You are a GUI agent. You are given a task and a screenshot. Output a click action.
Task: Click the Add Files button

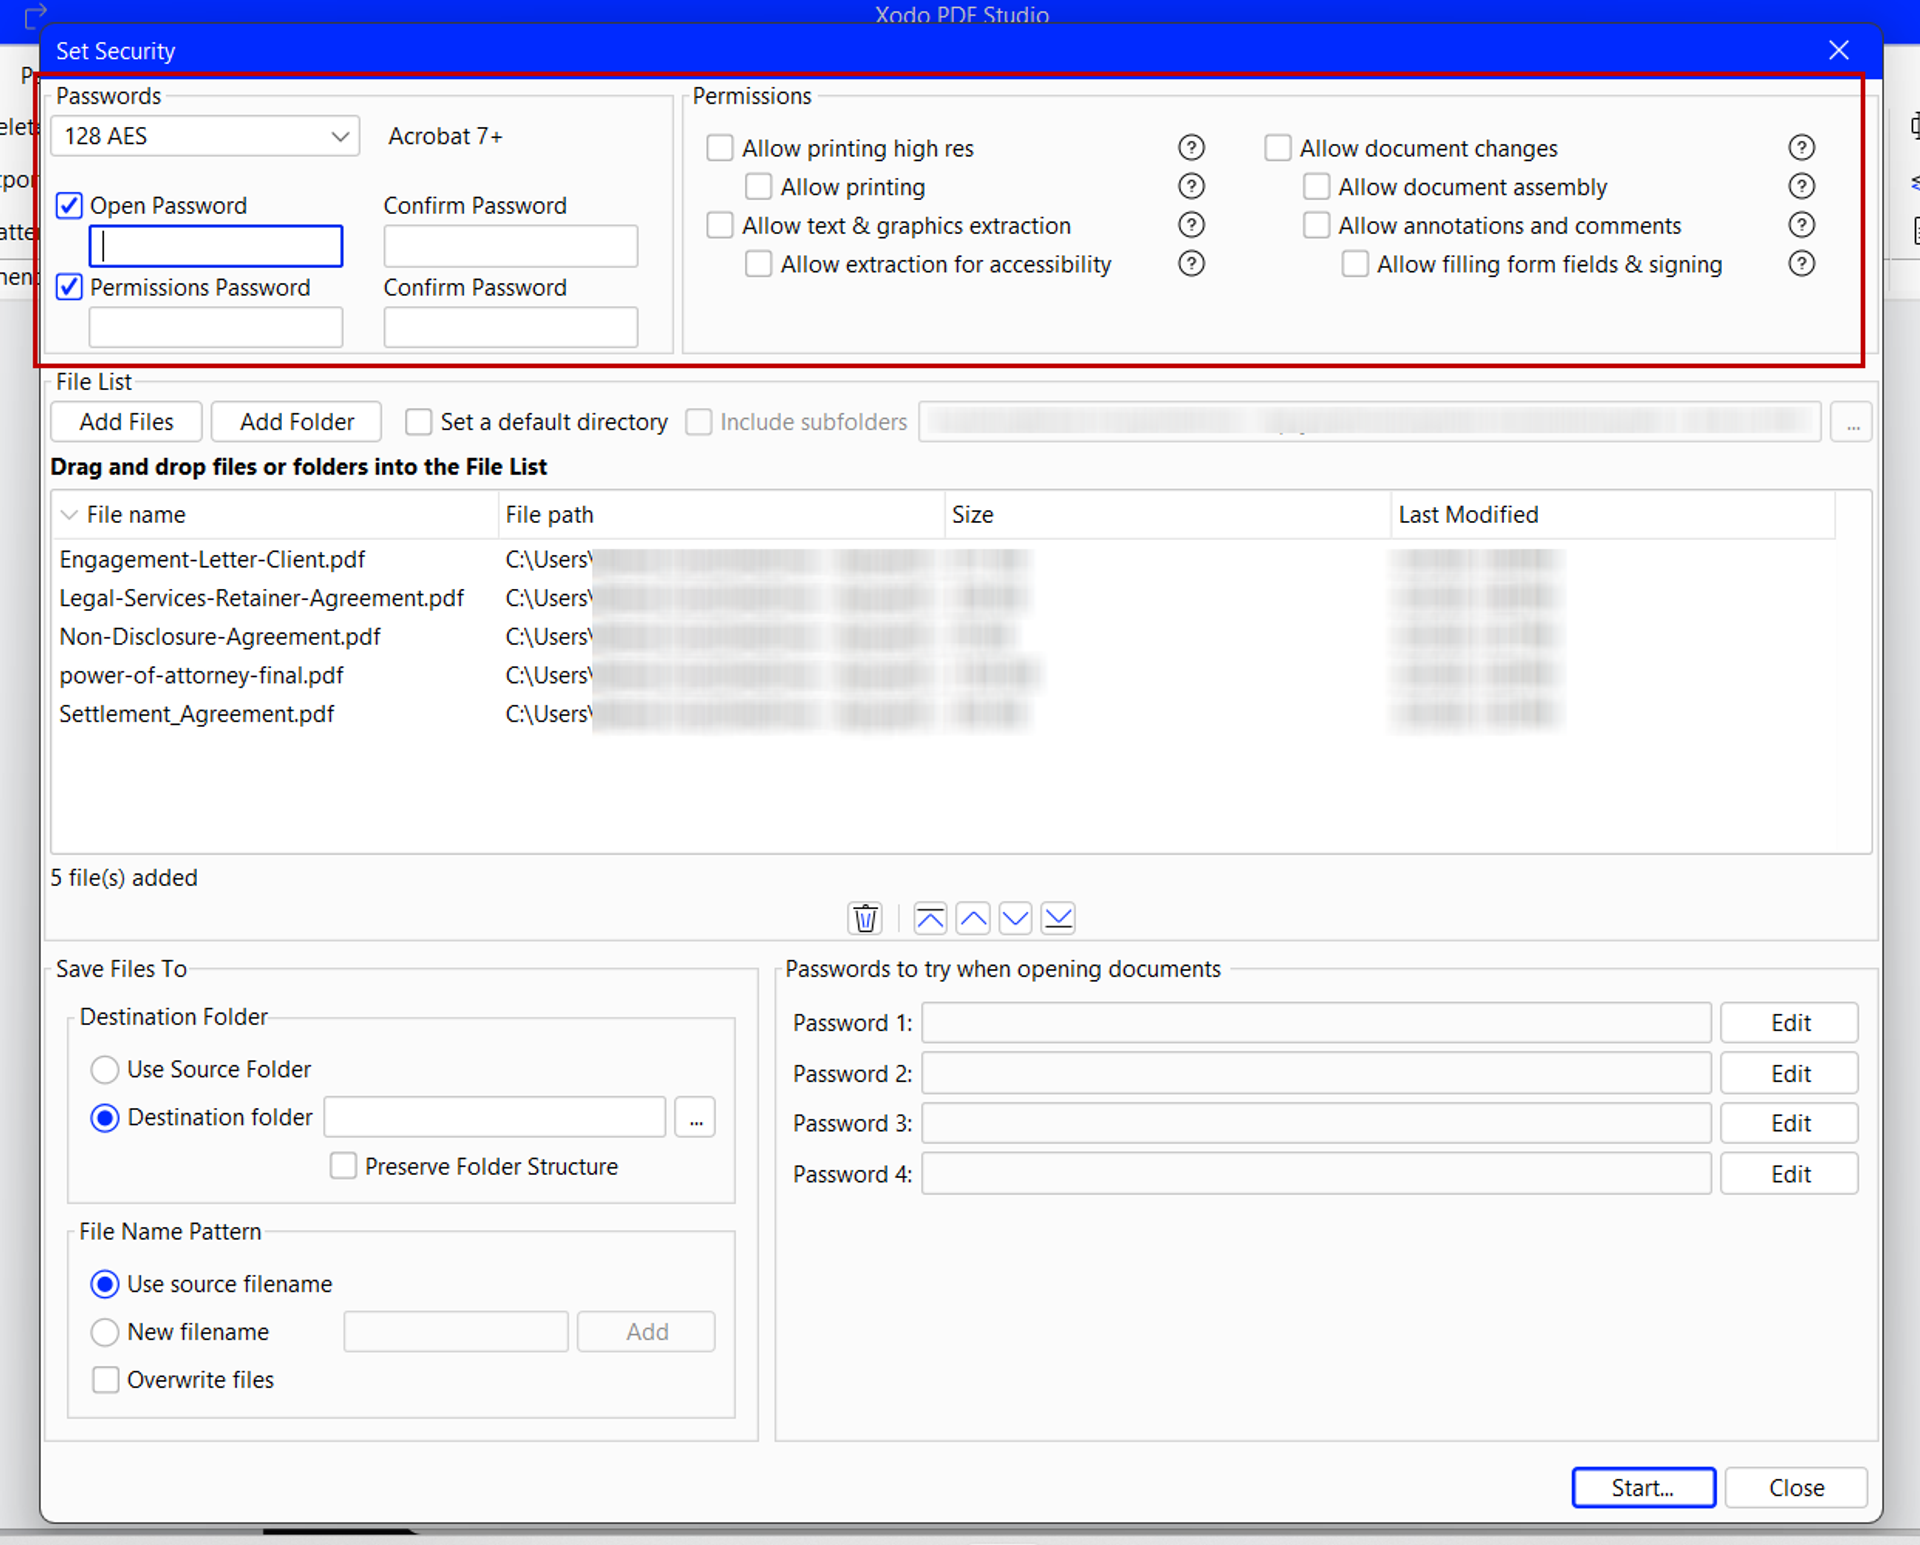click(x=126, y=422)
